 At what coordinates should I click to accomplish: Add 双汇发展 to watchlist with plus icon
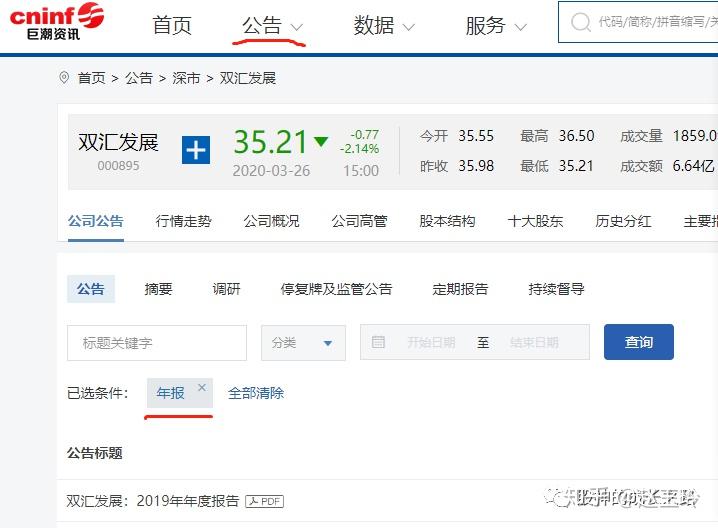[x=196, y=150]
